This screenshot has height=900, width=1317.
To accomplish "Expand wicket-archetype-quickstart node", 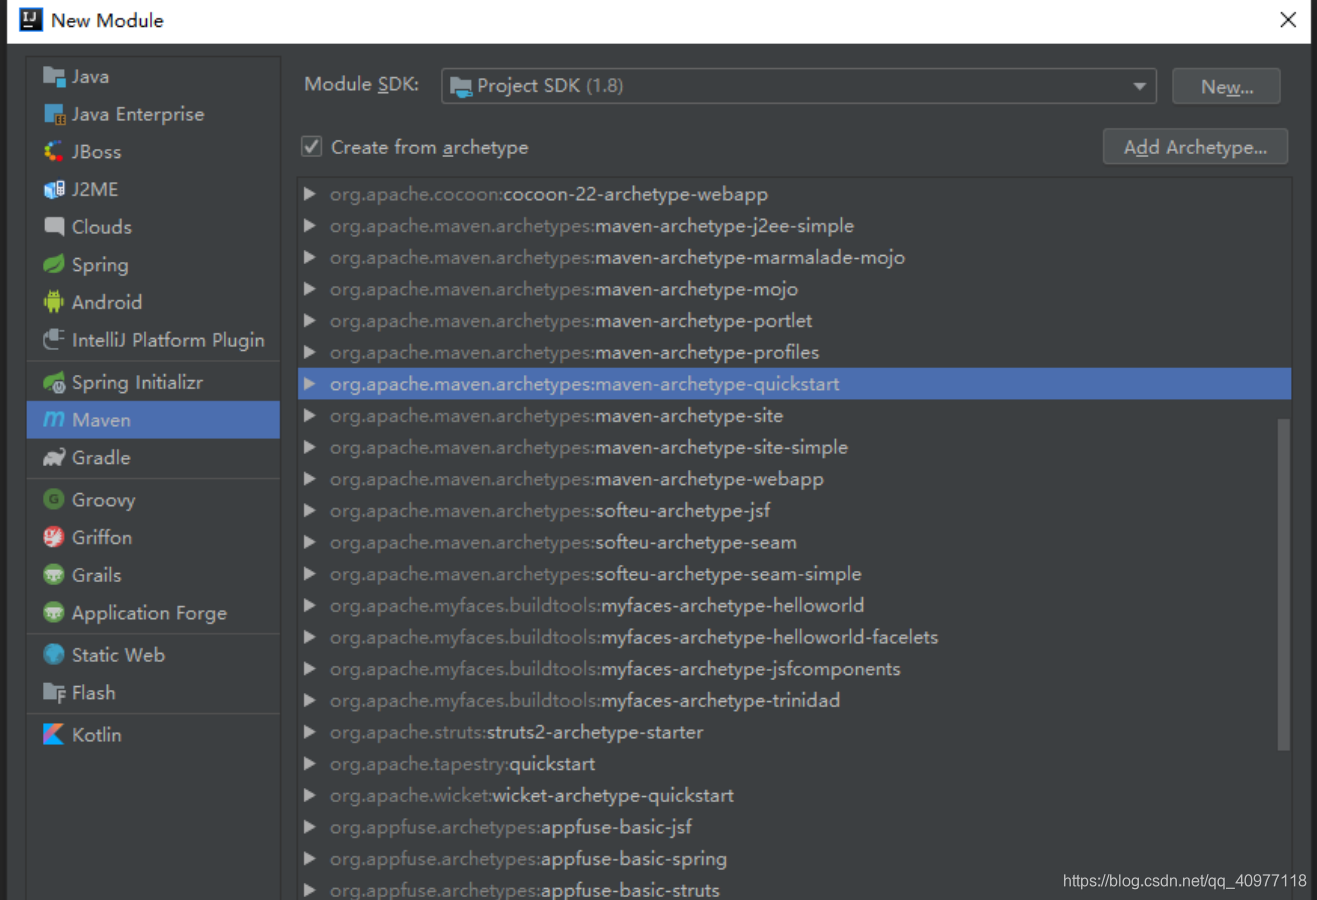I will pos(310,796).
